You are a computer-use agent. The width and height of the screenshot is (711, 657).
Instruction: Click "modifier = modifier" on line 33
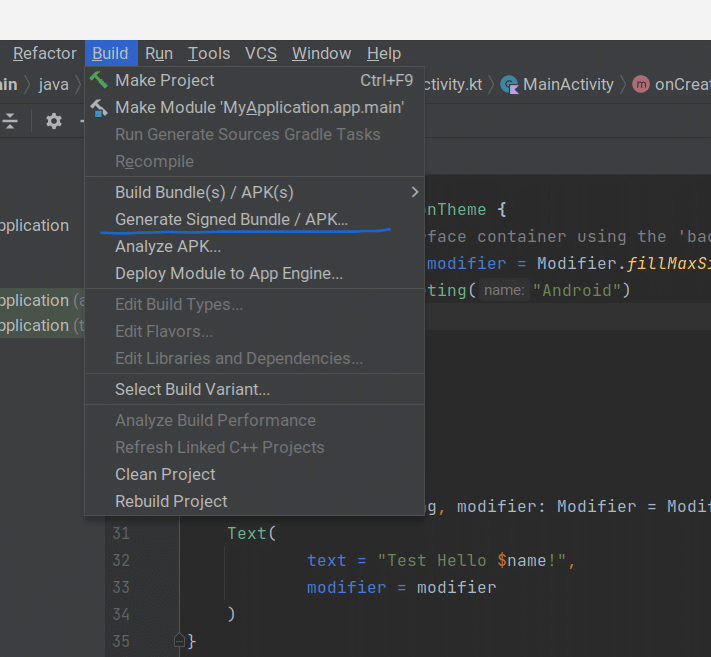(402, 587)
